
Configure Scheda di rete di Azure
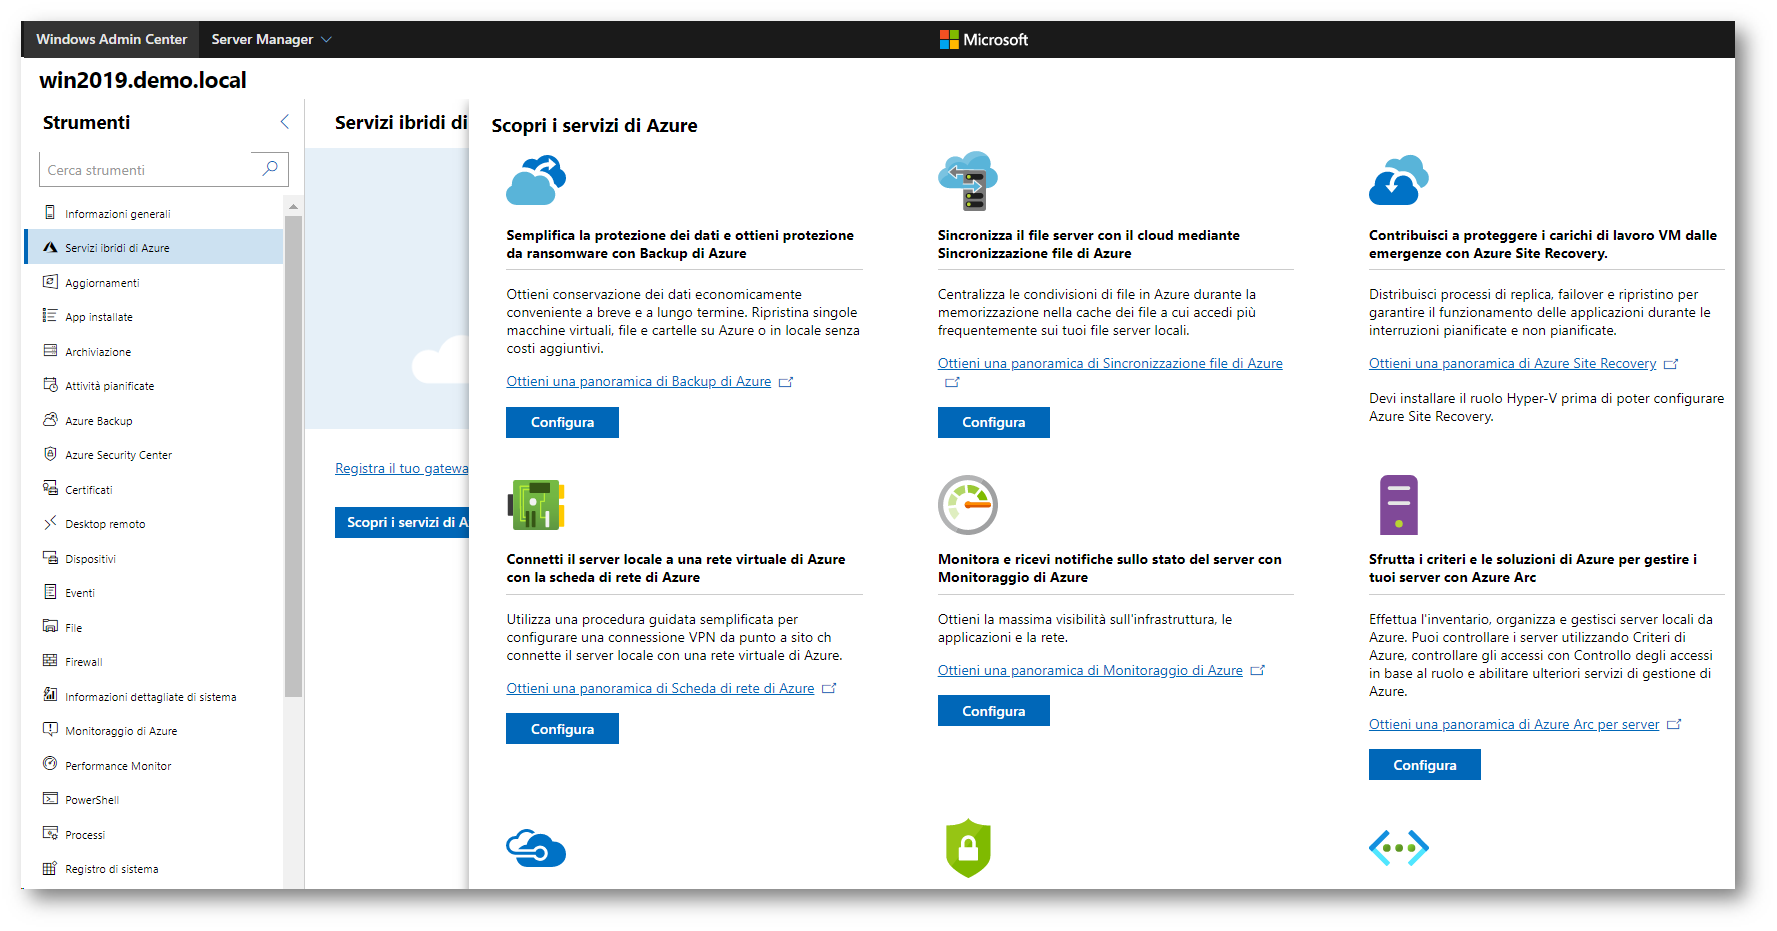coord(562,729)
